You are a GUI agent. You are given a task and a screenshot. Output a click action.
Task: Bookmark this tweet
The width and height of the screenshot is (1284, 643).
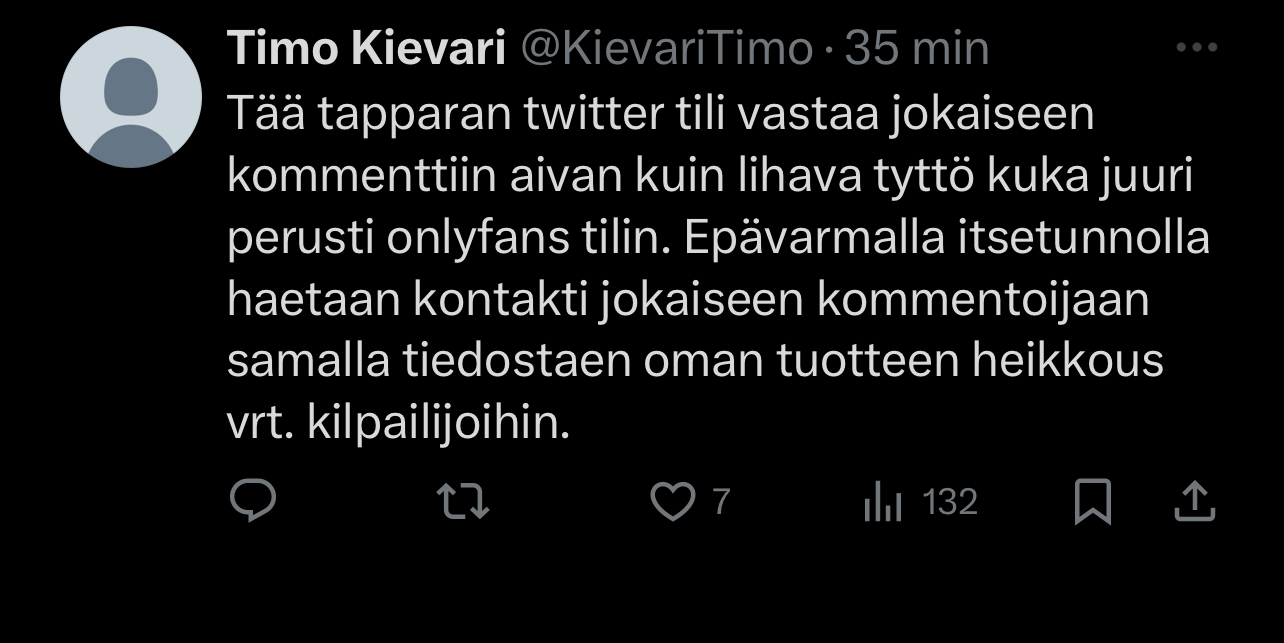click(x=1092, y=502)
